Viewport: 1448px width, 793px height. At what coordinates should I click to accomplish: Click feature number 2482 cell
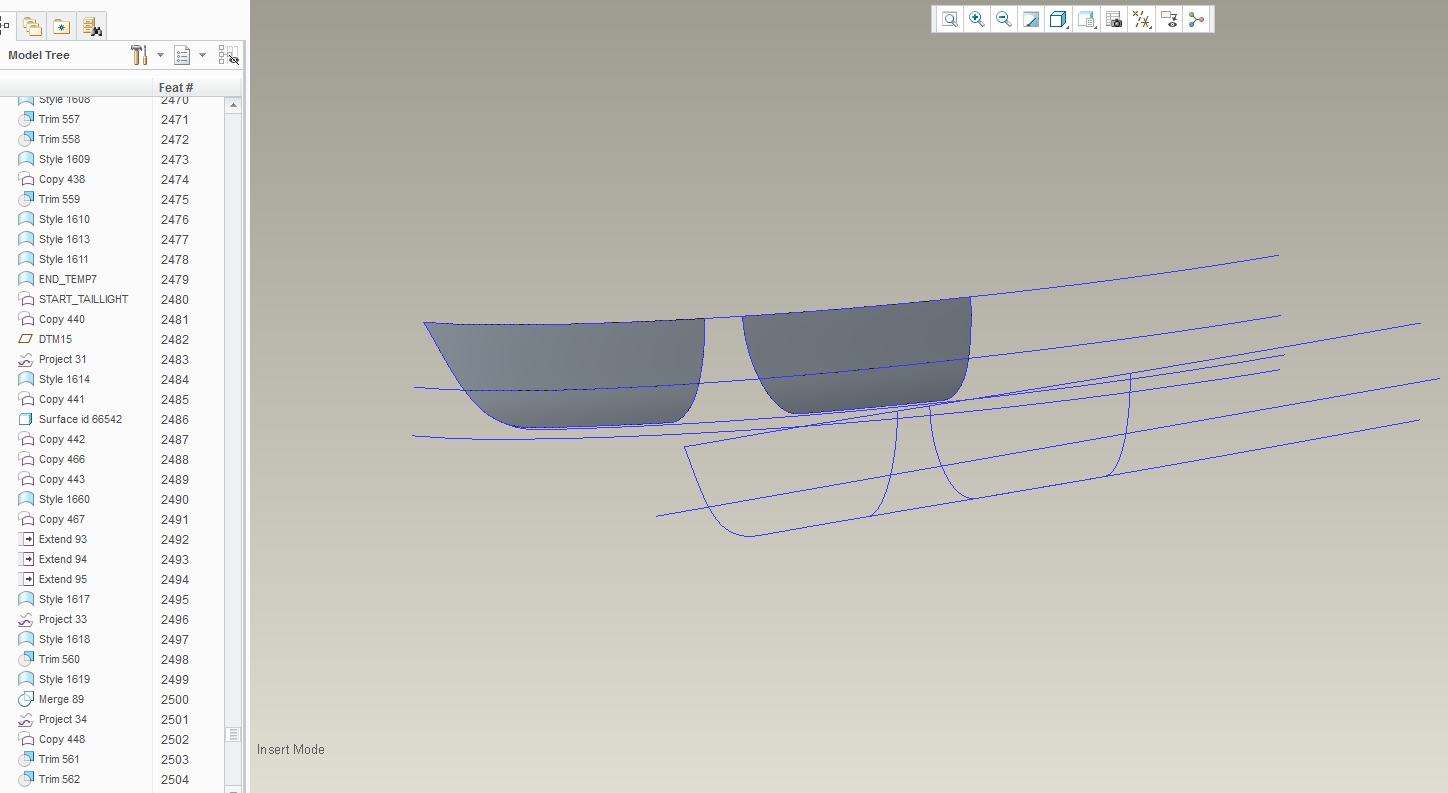(175, 340)
